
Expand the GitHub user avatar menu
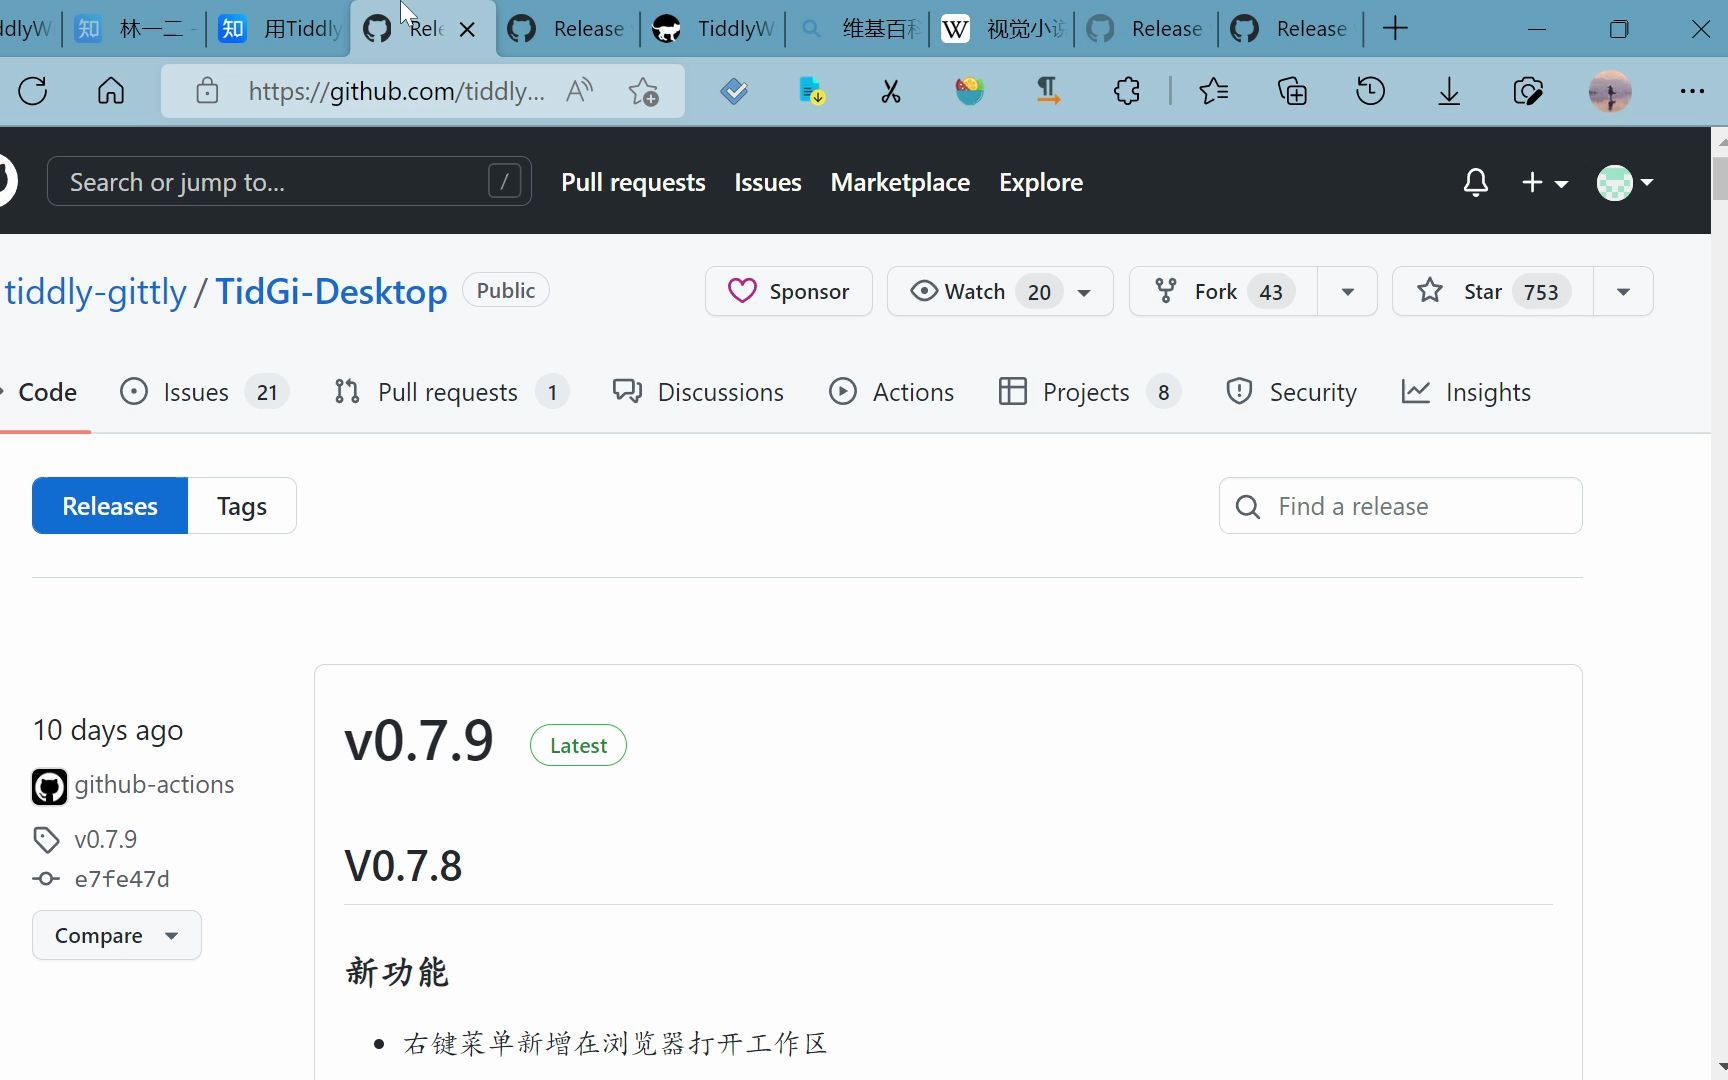pyautogui.click(x=1625, y=182)
